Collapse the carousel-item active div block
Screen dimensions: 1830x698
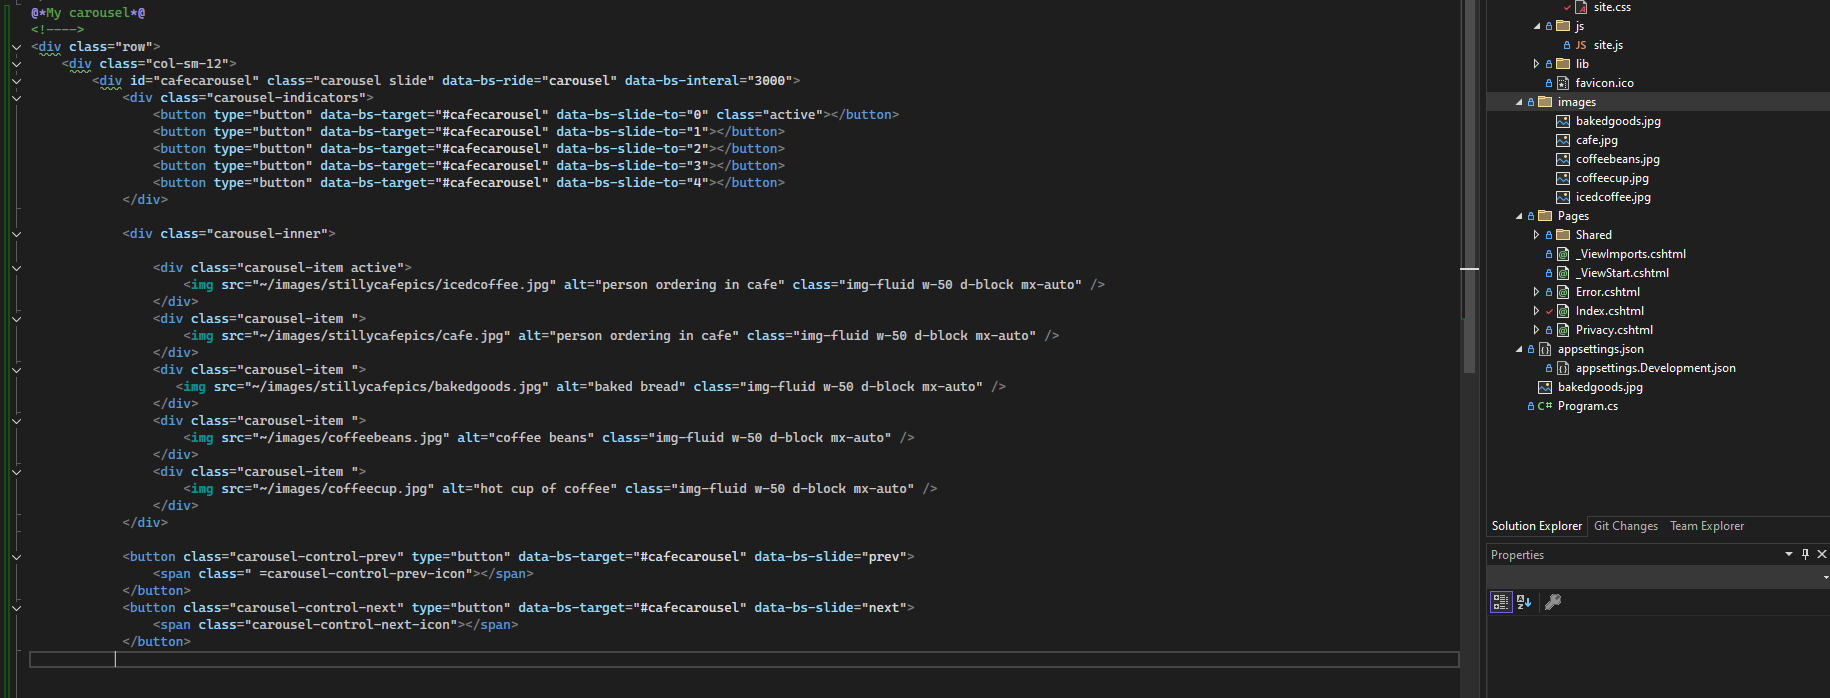16,268
